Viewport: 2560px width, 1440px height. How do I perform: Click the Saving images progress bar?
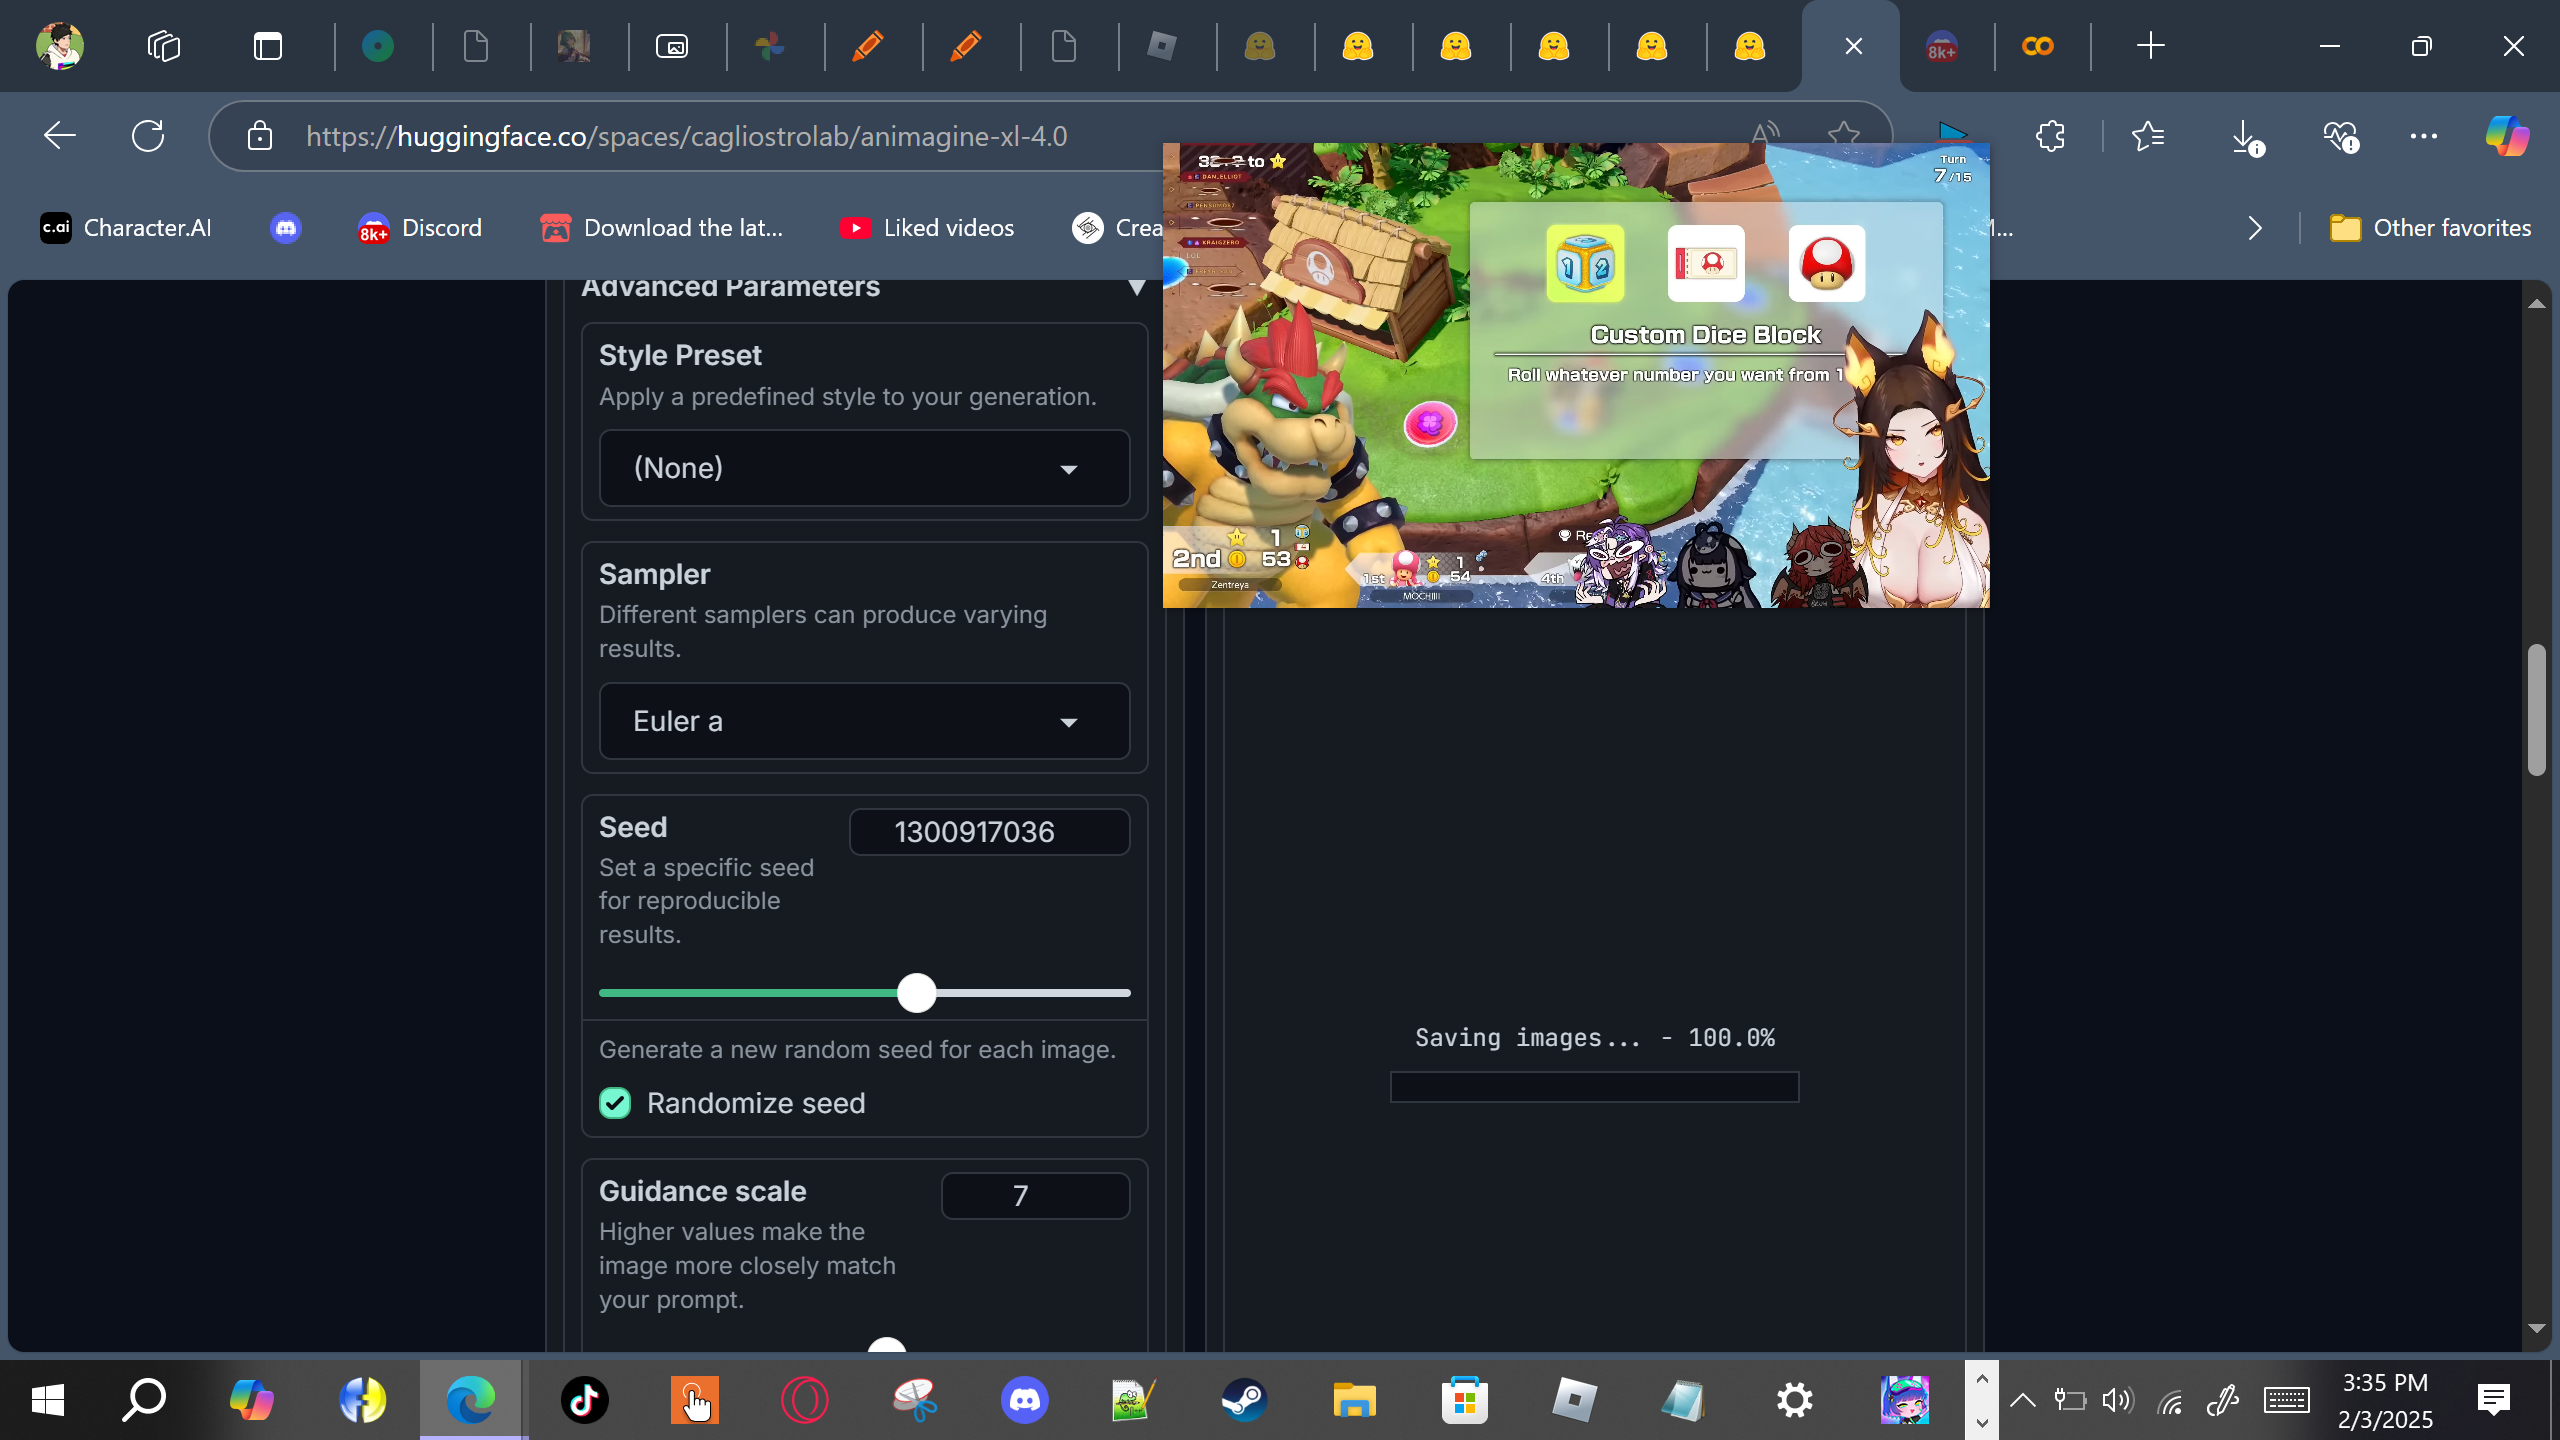point(1594,1087)
